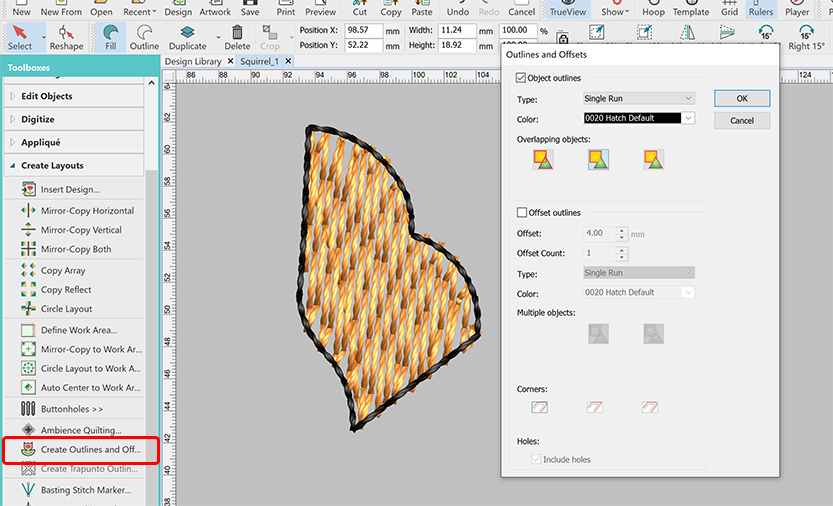Image resolution: width=833 pixels, height=506 pixels.
Task: Confirm dialog with OK button
Action: [741, 98]
